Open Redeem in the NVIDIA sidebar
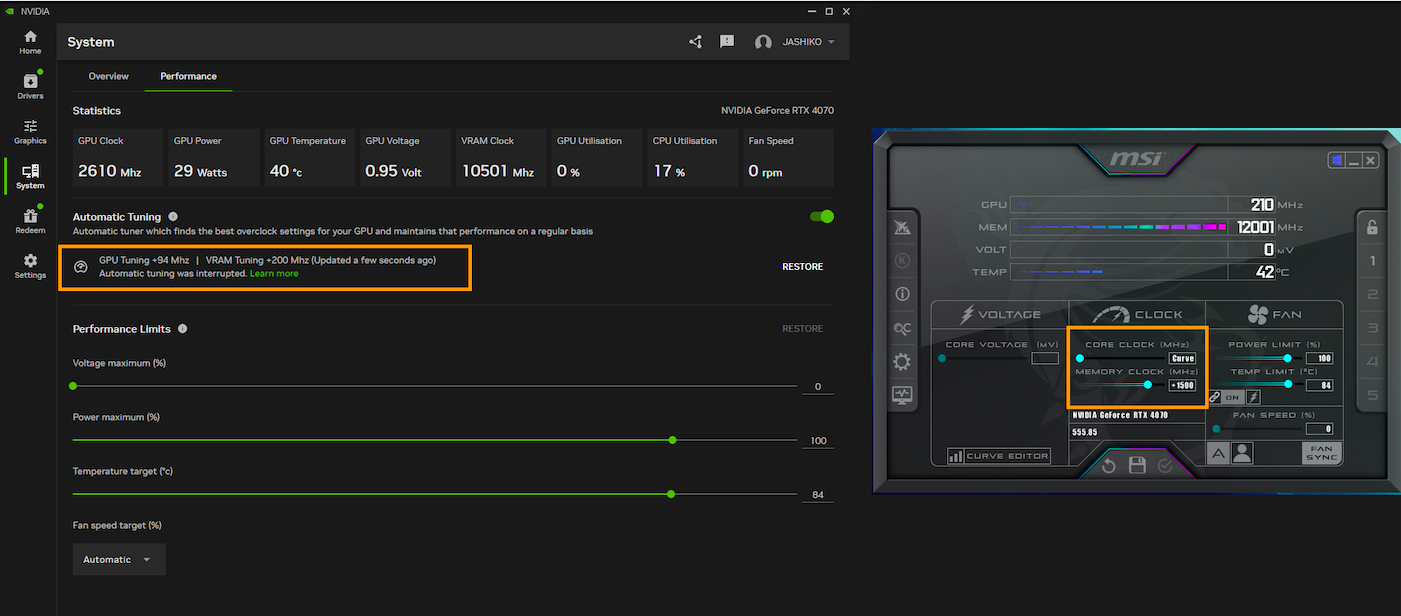This screenshot has height=616, width=1401. pos(30,220)
